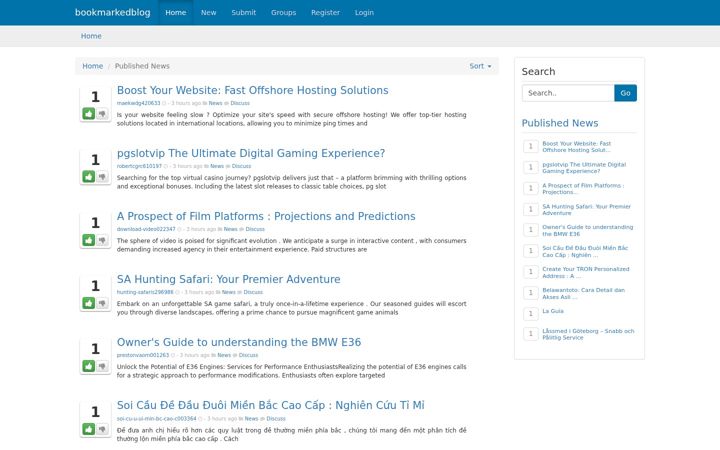This screenshot has height=450, width=720.
Task: Open the Sort dropdown
Action: coord(480,66)
